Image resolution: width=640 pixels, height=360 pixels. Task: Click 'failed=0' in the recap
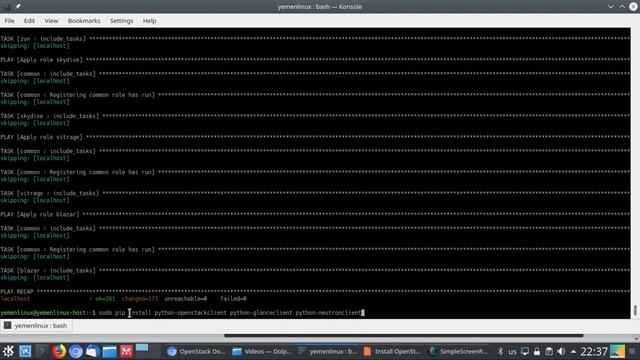(x=233, y=299)
